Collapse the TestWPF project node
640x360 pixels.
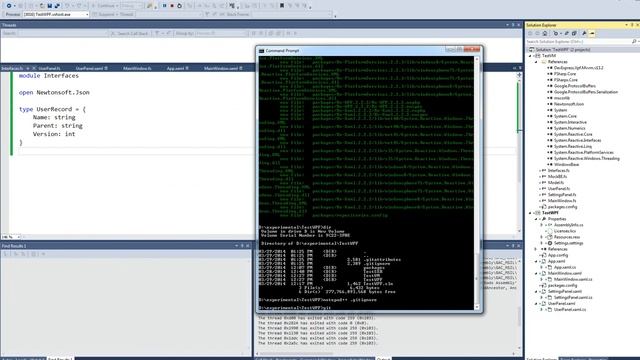tap(531, 213)
